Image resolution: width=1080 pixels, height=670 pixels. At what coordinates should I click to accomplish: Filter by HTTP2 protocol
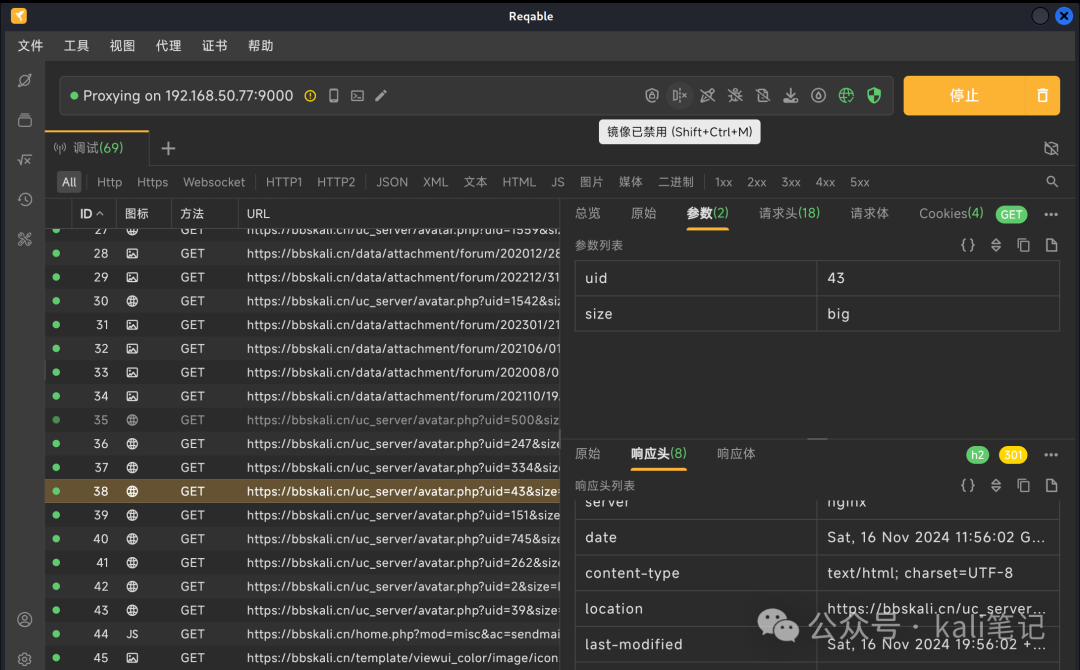coord(336,182)
